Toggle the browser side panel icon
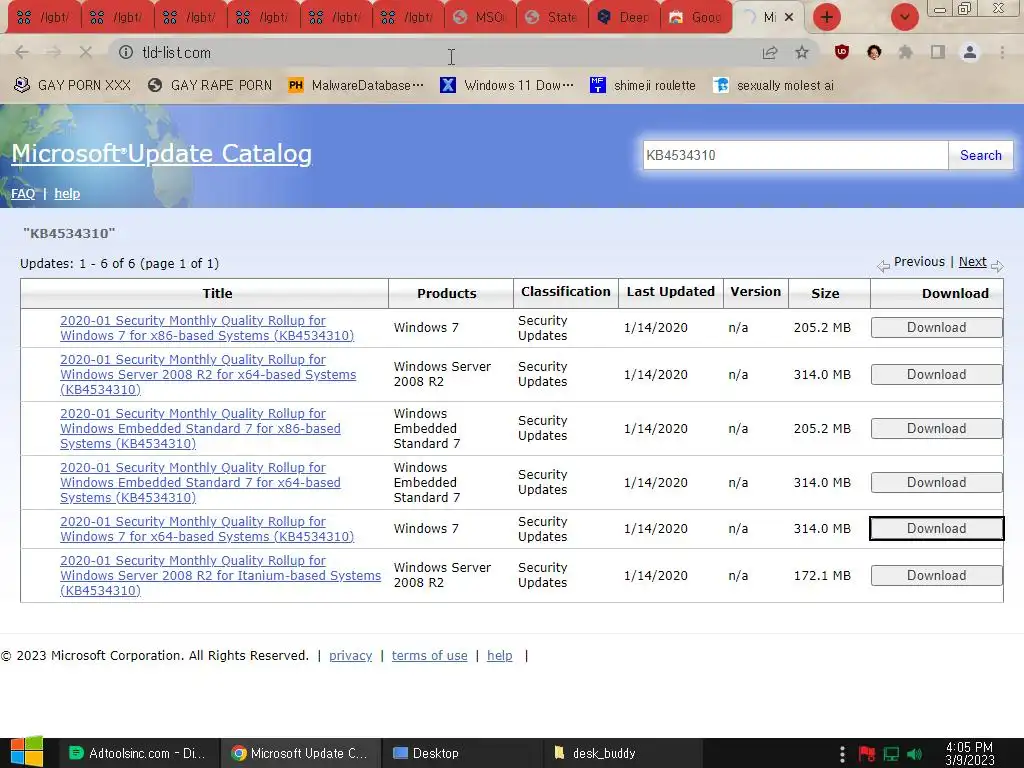The width and height of the screenshot is (1024, 768). click(938, 52)
